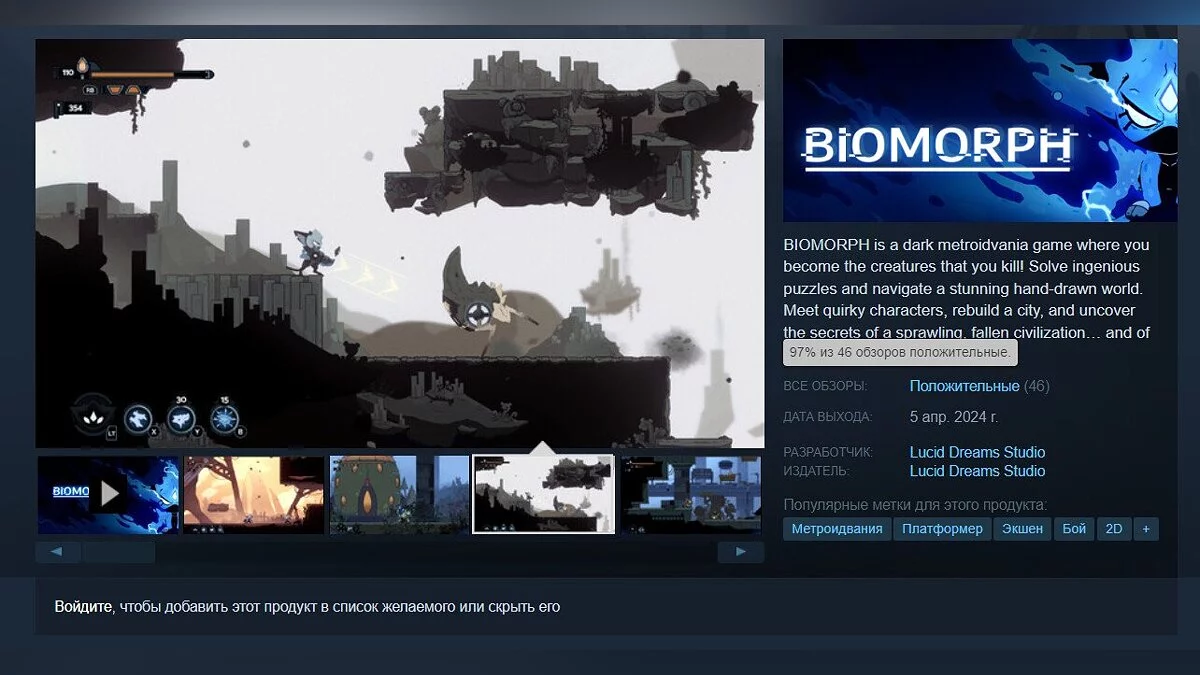Select the highlighted gray floating island thumbnail
This screenshot has height=675, width=1200.
(x=544, y=495)
